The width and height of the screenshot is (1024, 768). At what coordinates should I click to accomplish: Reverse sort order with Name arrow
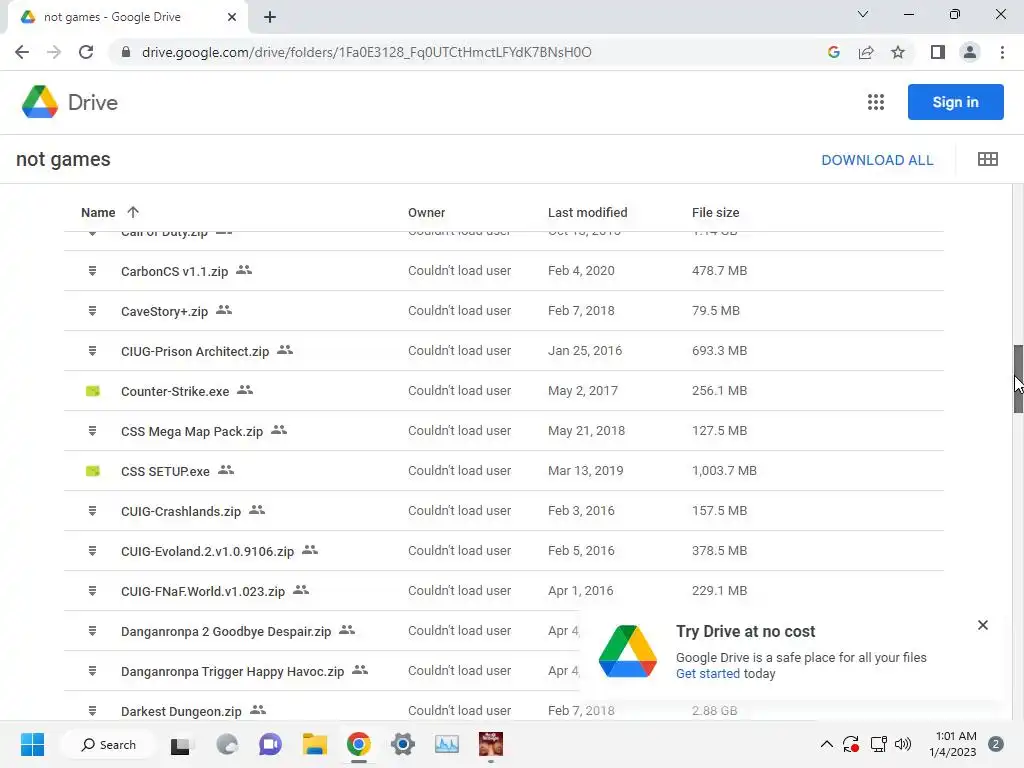pyautogui.click(x=133, y=212)
